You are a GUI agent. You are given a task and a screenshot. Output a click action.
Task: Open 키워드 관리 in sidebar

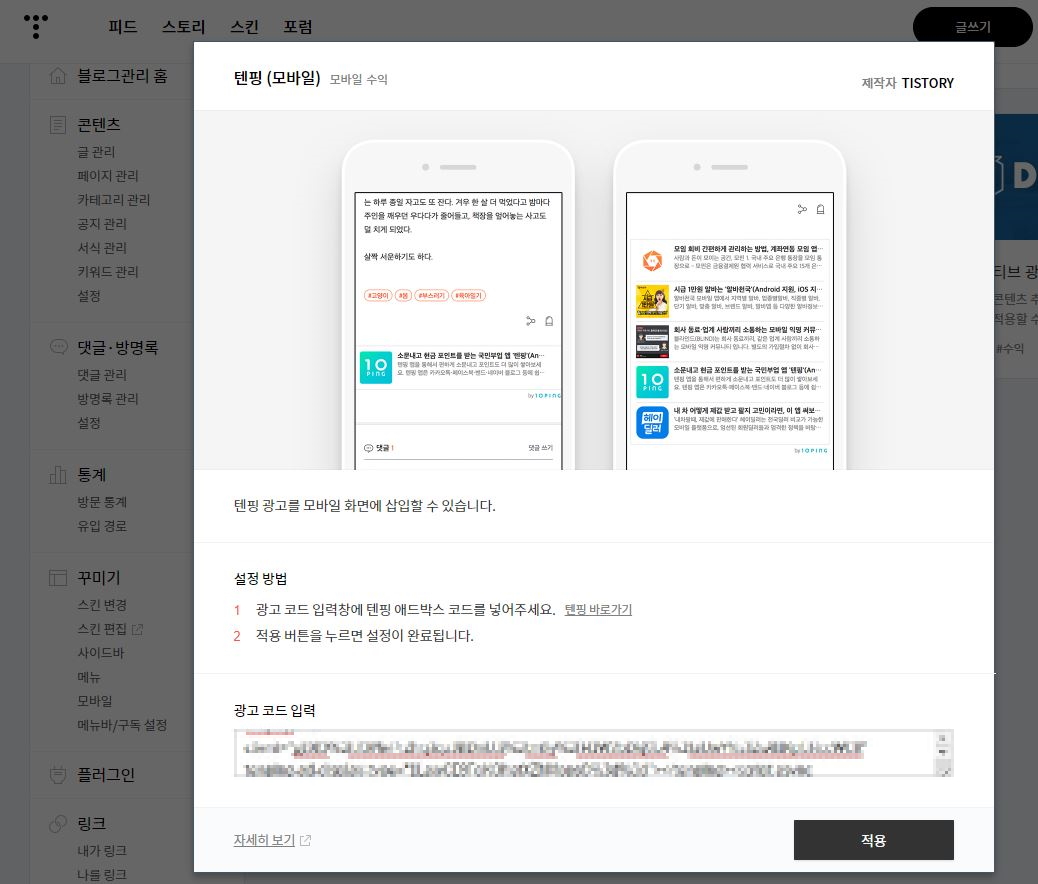(x=108, y=271)
